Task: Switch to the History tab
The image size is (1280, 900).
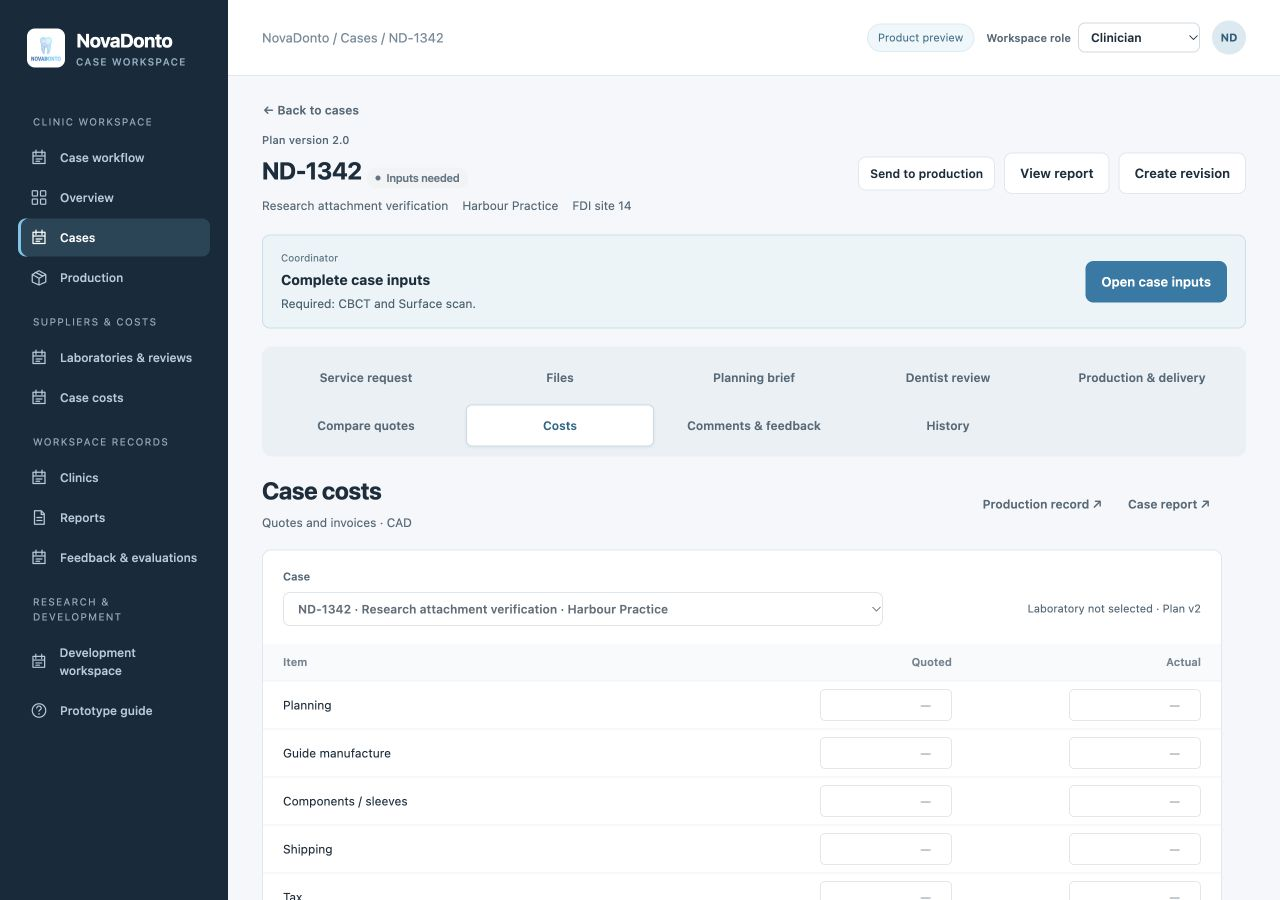Action: [x=948, y=426]
